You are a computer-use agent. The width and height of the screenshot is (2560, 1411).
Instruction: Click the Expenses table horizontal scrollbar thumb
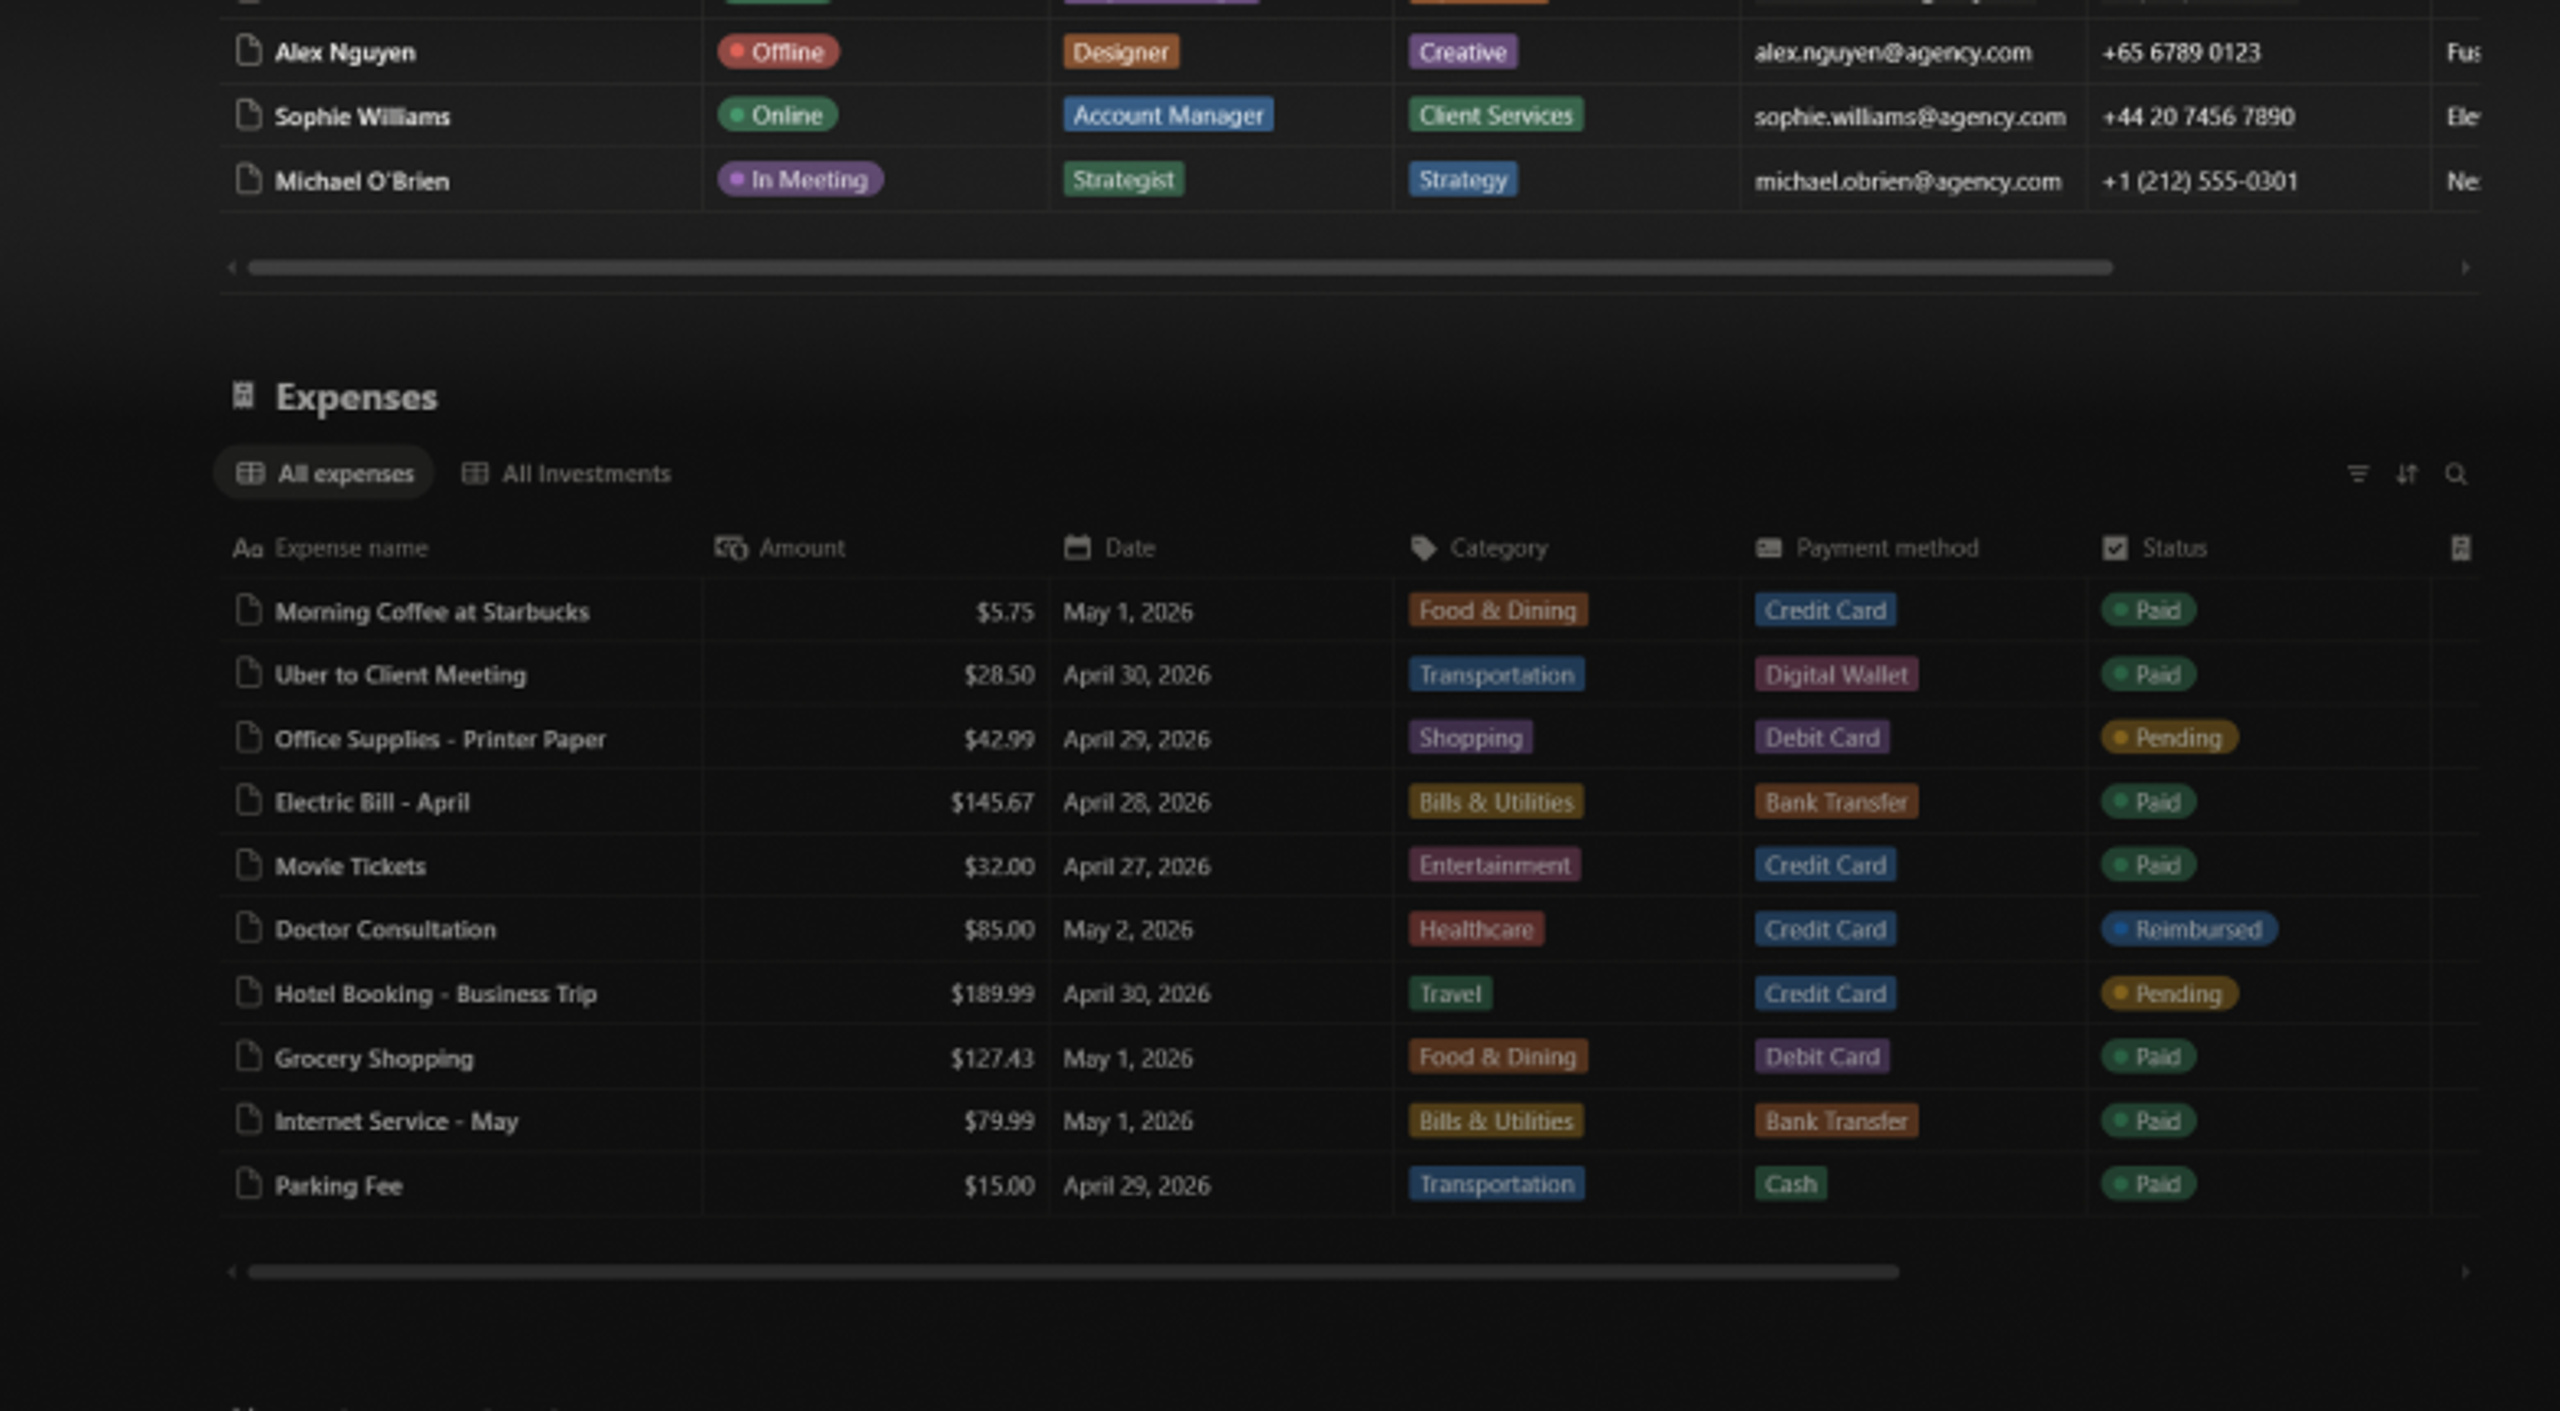(x=1073, y=1272)
